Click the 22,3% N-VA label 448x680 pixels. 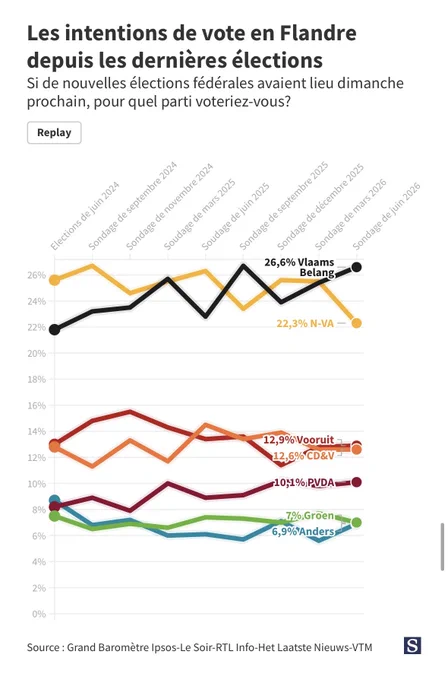(305, 323)
